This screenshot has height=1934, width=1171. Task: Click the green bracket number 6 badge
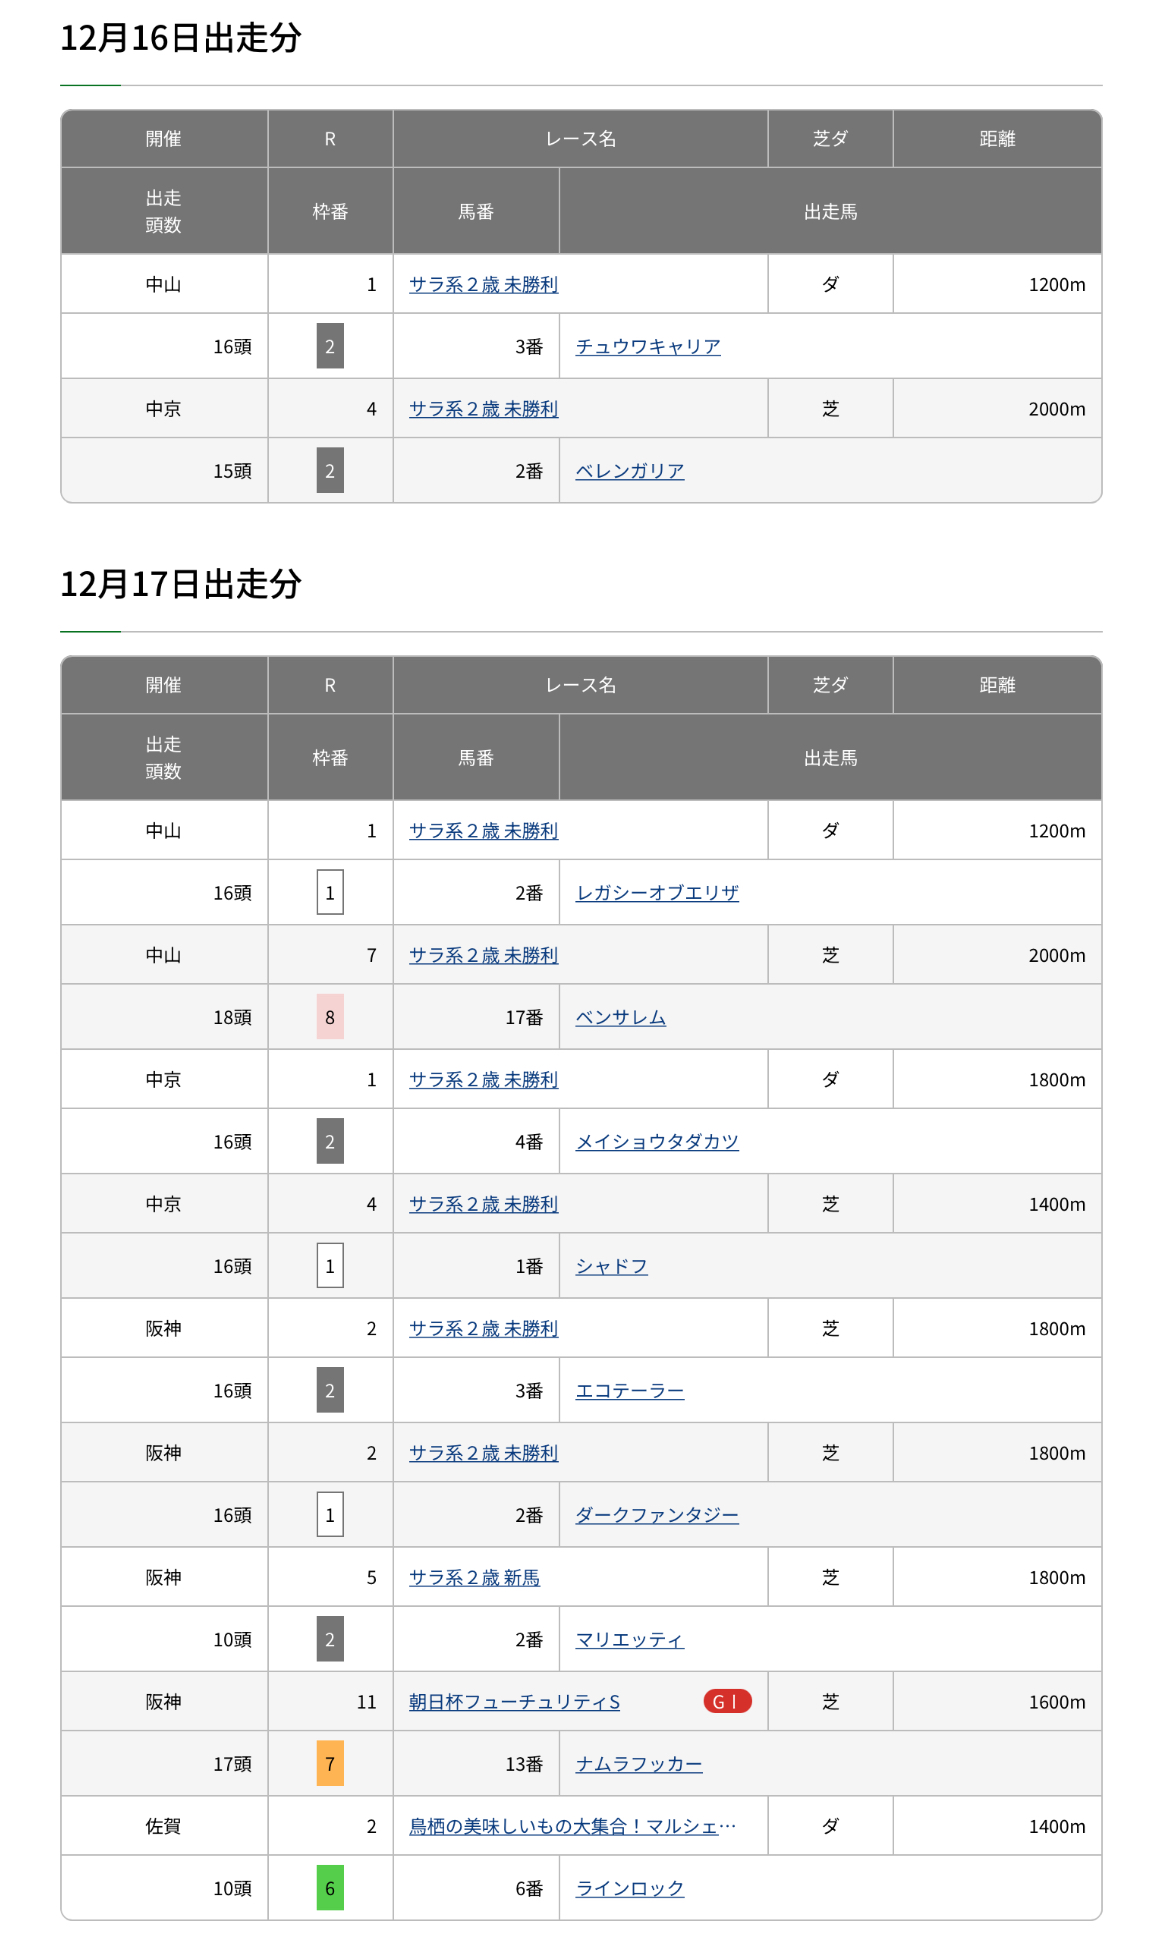click(330, 1888)
